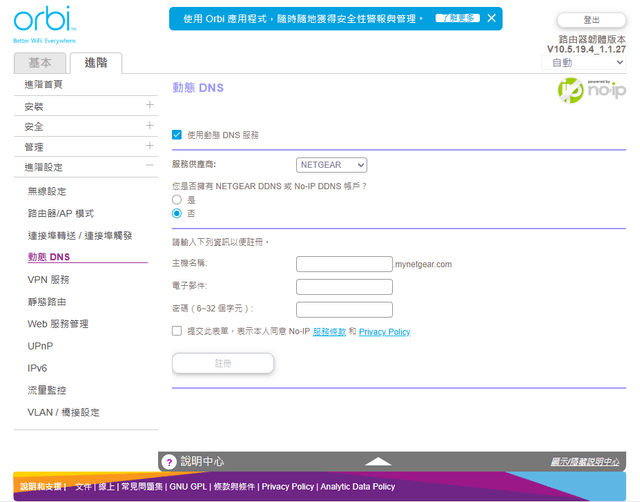Open Web 服務管理 page
This screenshot has width=640, height=502.
pyautogui.click(x=58, y=324)
